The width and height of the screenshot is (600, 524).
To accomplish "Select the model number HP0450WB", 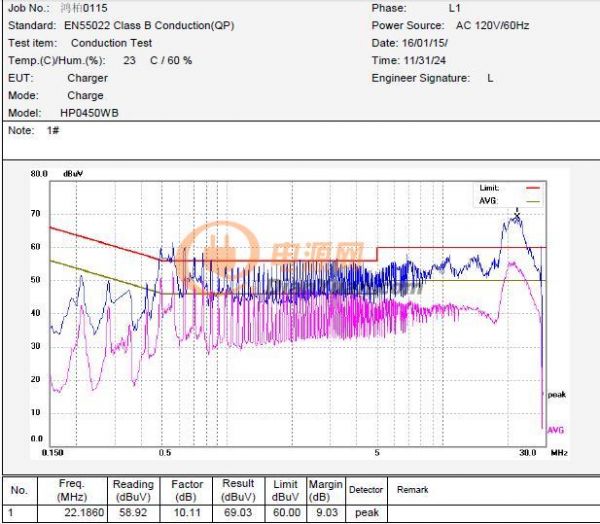I will 90,113.
